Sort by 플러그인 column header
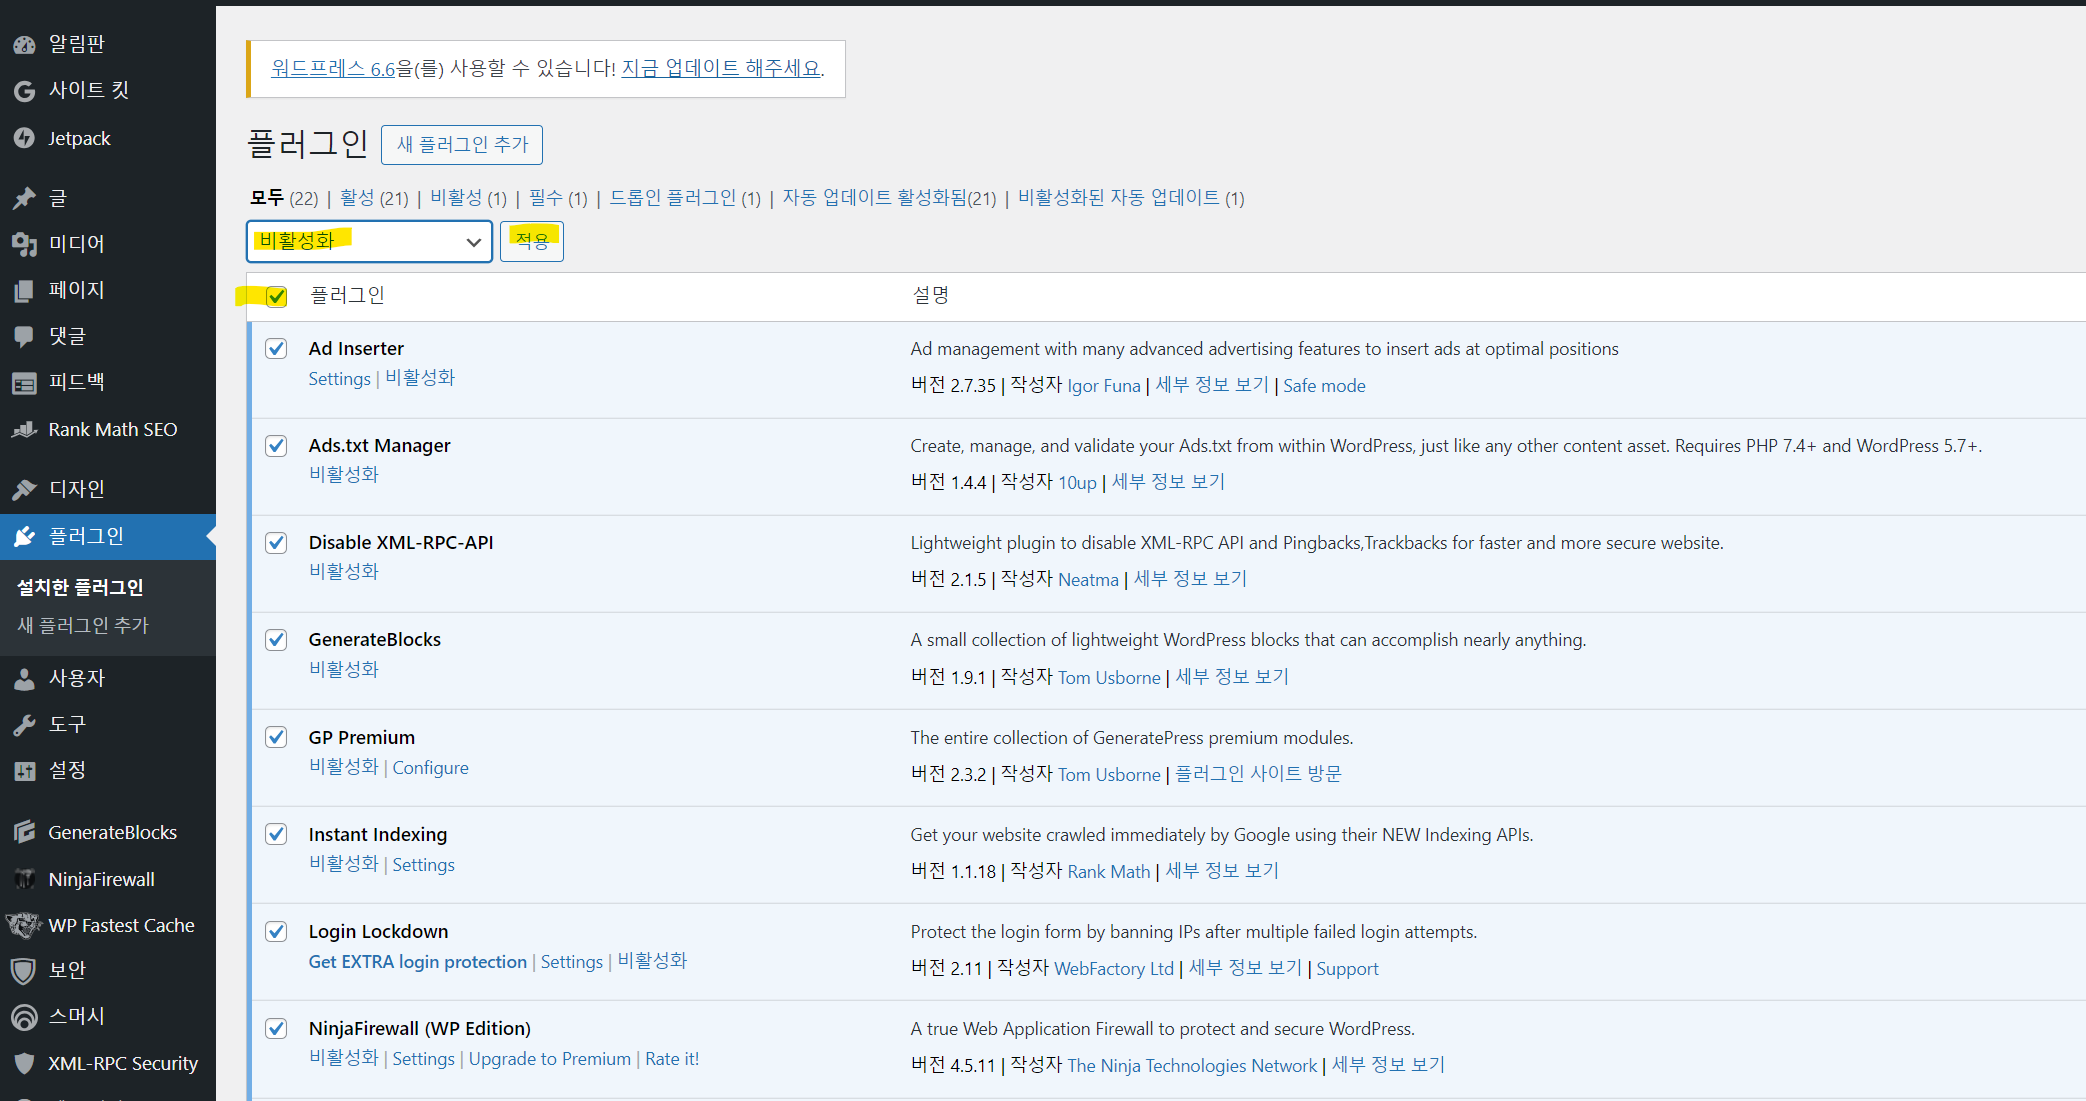The height and width of the screenshot is (1101, 2086). 347,296
